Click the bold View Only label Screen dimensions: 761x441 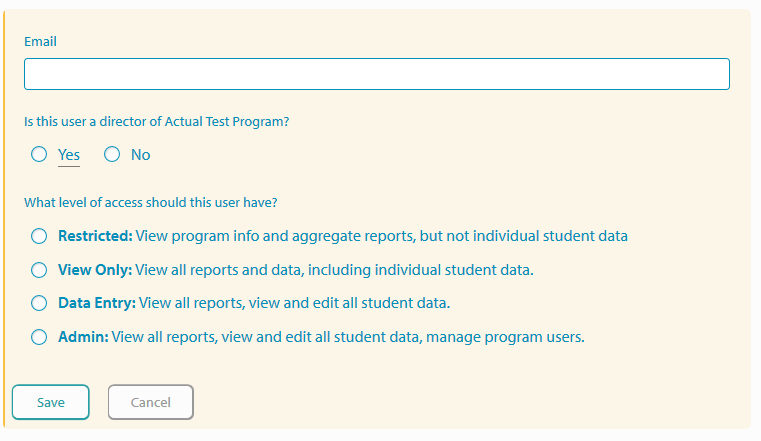[x=95, y=270]
